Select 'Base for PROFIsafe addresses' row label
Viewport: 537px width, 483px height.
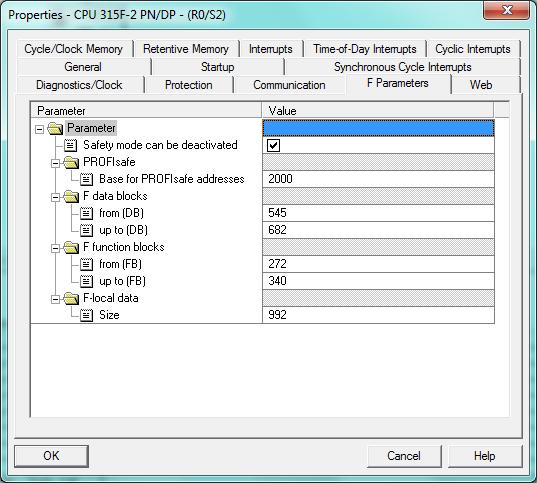172,179
